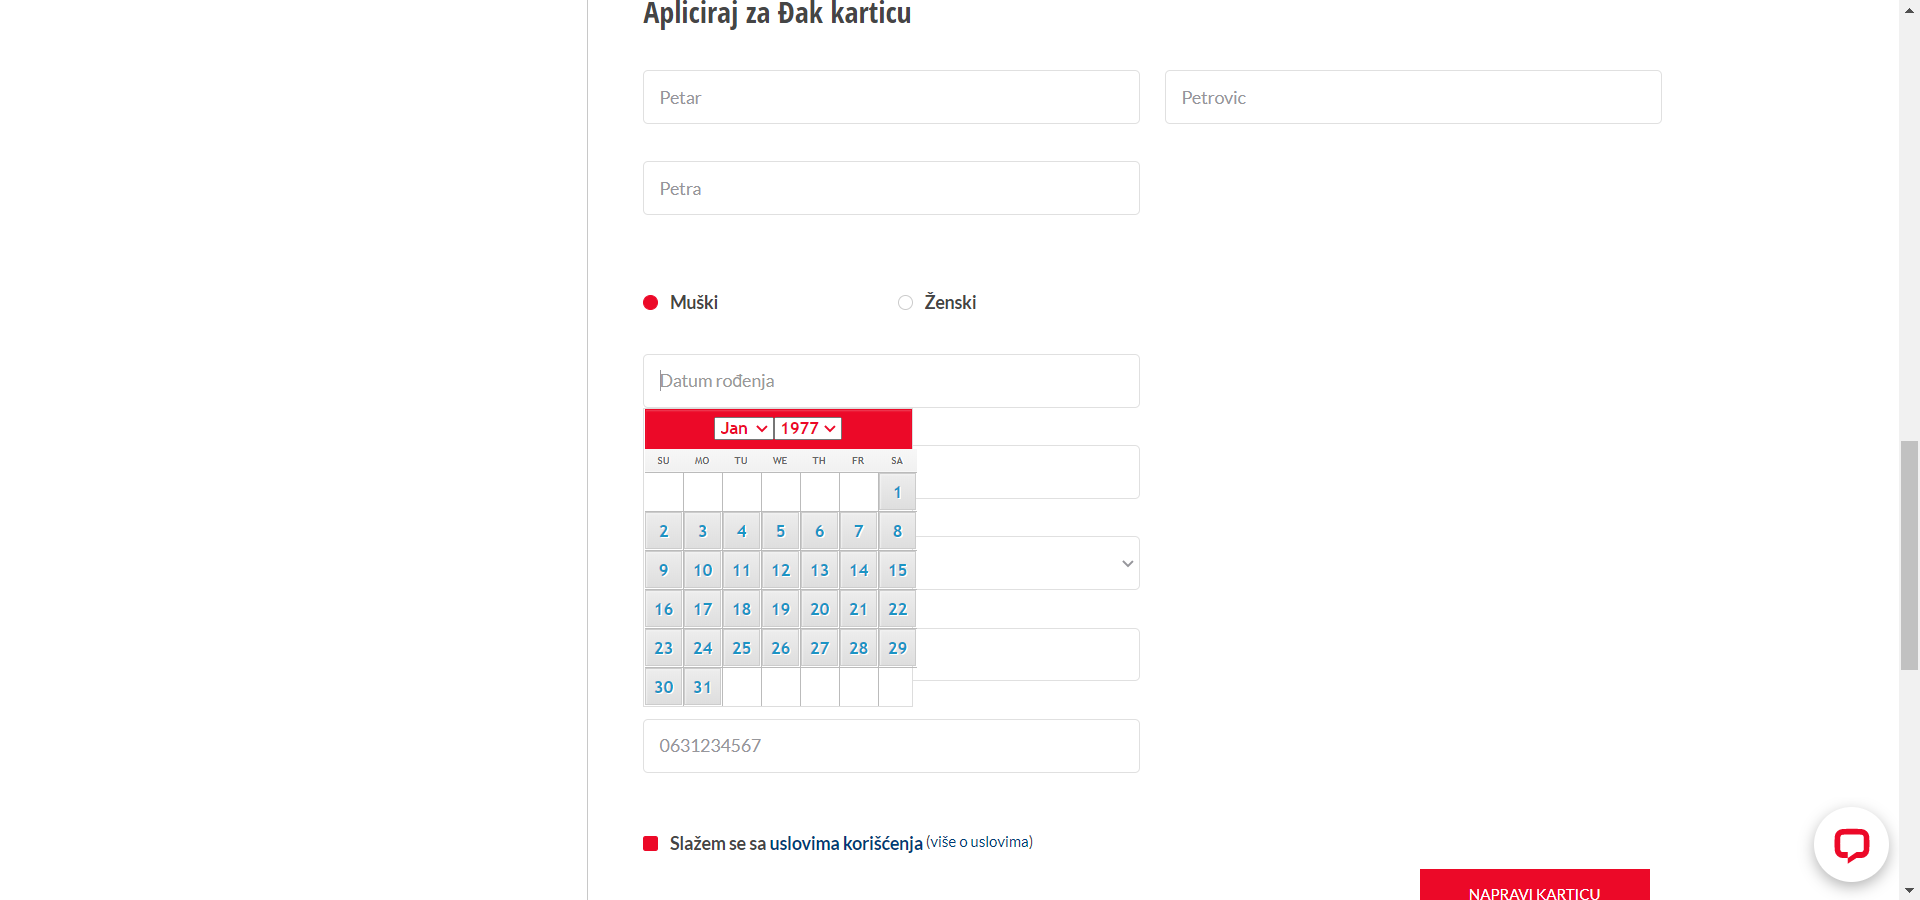Choose day 31 in the datepicker
Viewport: 1920px width, 900px height.
tap(702, 687)
